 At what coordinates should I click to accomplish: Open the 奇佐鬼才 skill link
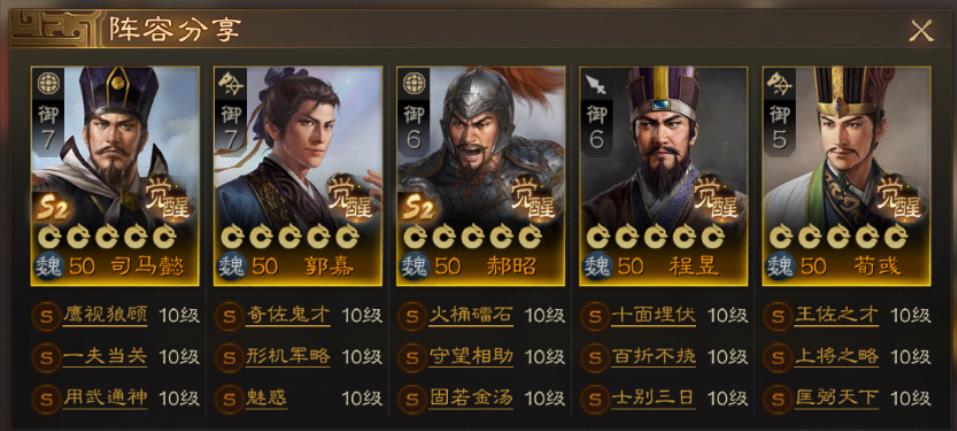point(287,315)
